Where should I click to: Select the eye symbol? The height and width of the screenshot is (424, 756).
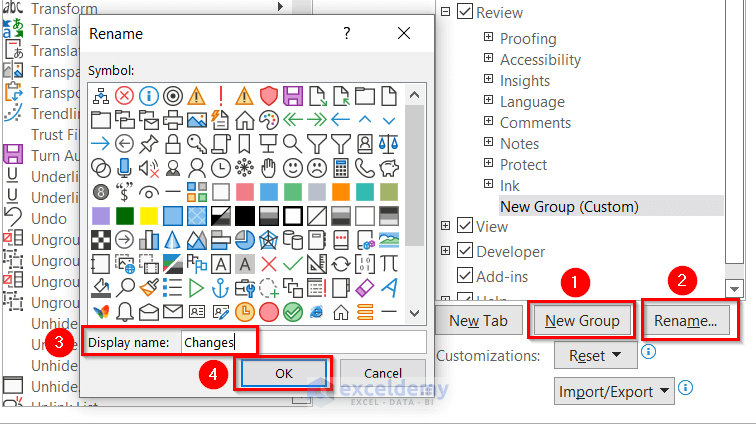148,192
